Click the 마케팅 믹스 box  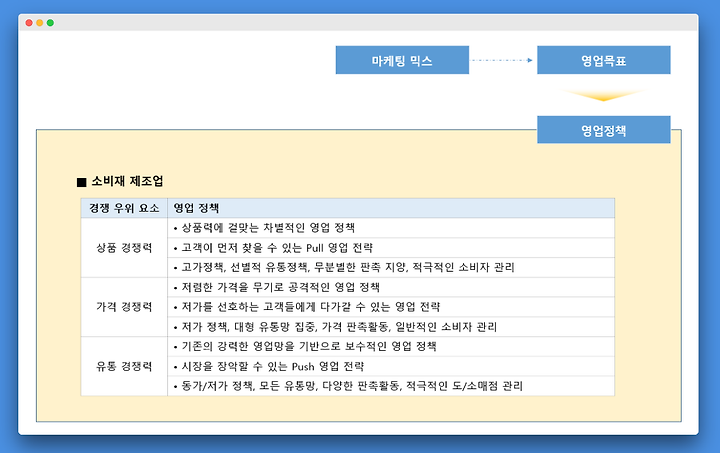(x=402, y=60)
